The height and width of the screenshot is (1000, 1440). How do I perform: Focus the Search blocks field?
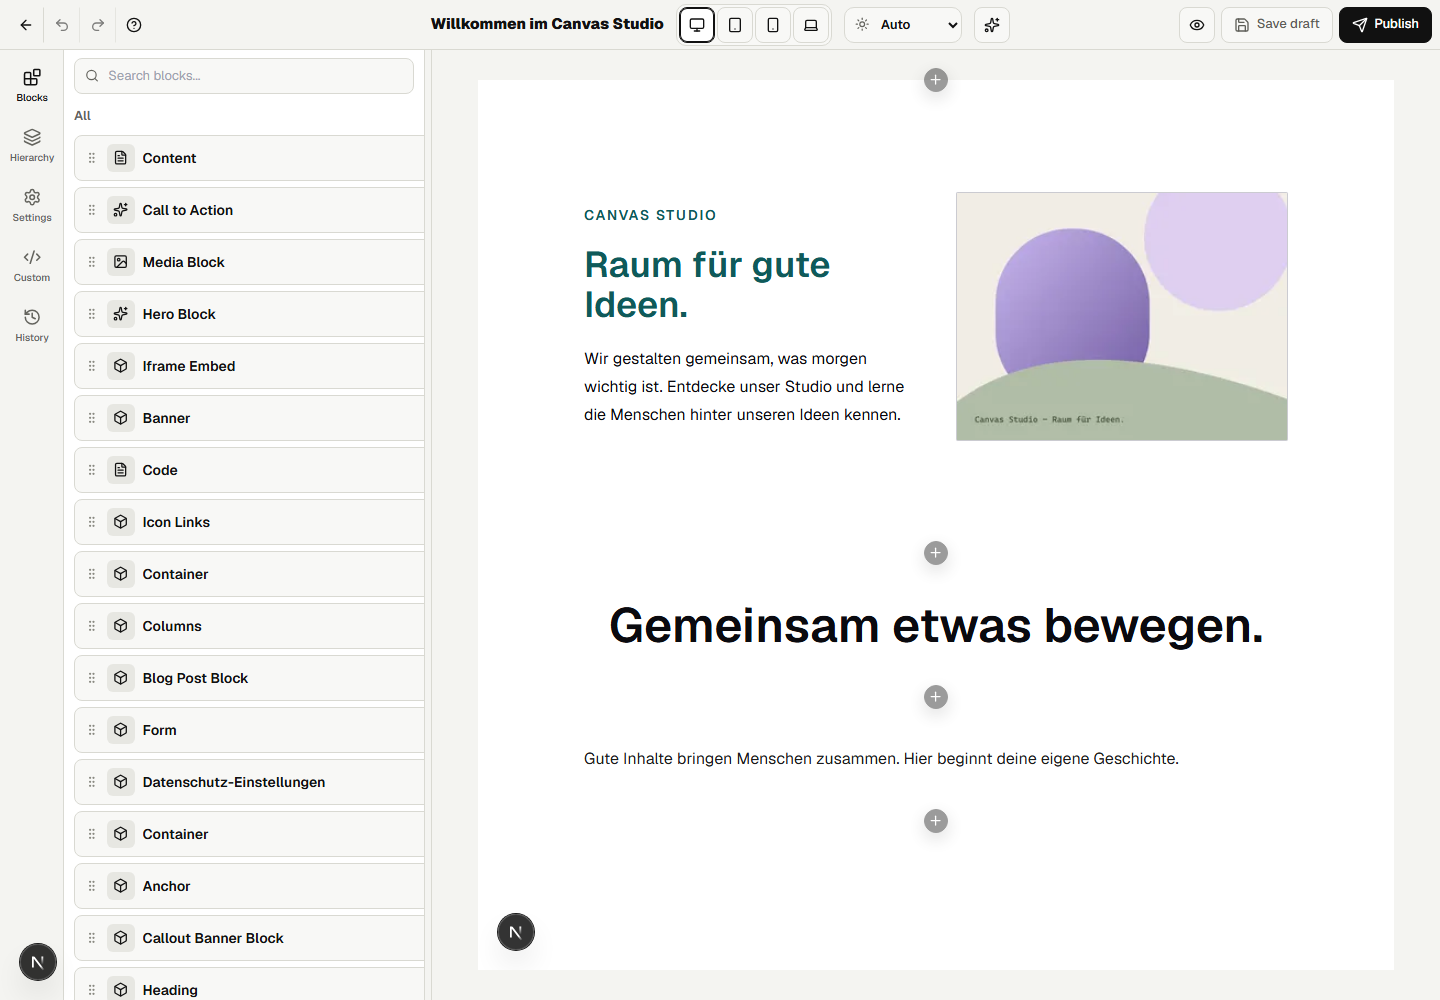click(244, 76)
